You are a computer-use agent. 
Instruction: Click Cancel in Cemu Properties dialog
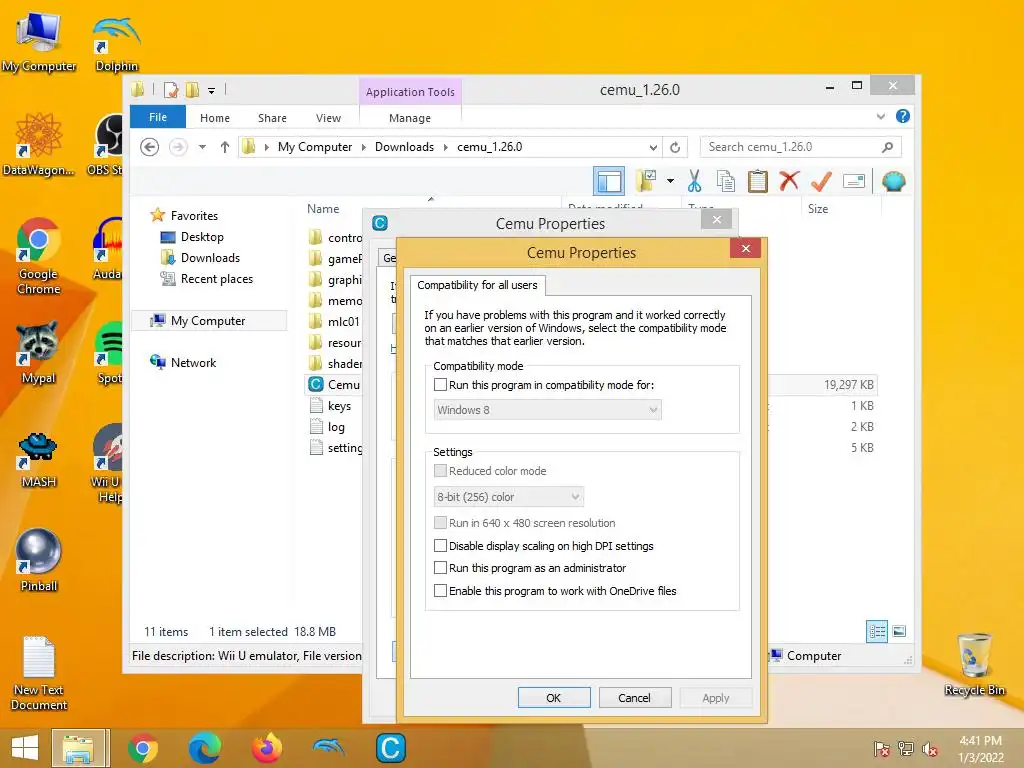pos(634,697)
